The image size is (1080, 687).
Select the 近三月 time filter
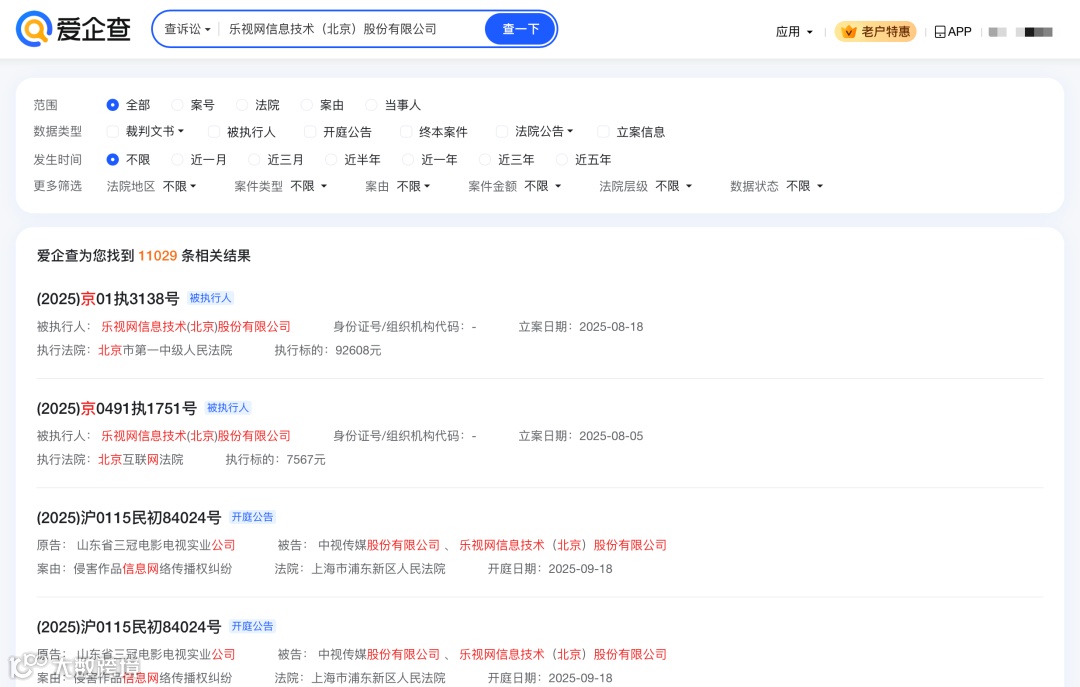click(254, 159)
